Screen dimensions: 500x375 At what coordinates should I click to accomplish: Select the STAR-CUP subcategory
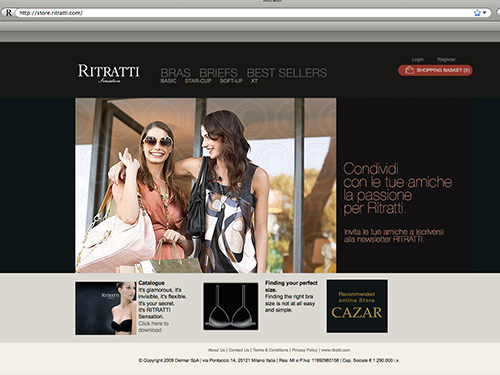tap(198, 81)
